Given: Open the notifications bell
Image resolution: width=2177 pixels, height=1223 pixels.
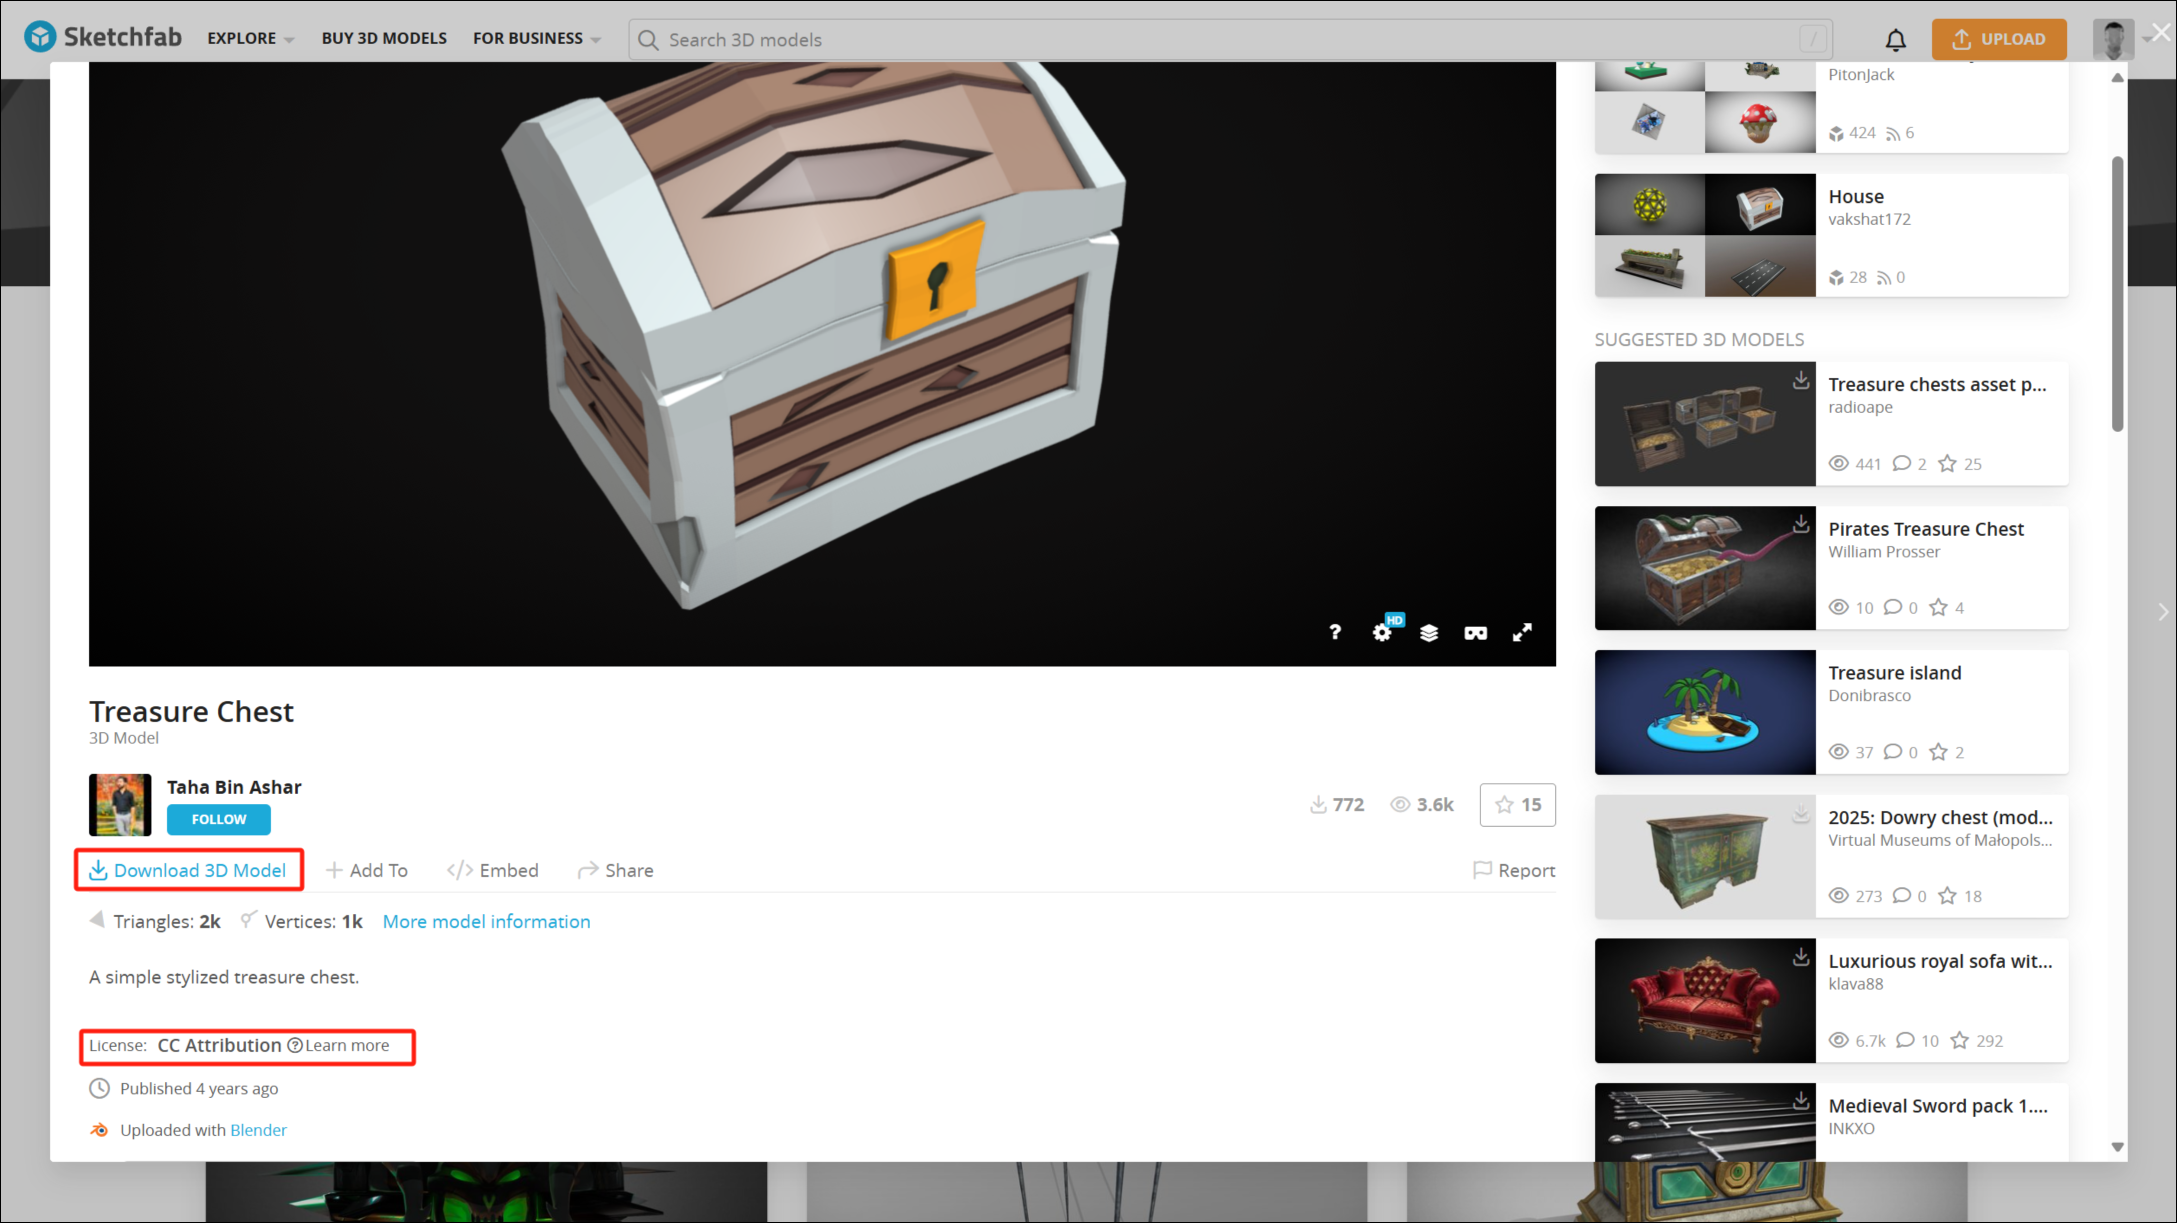Looking at the screenshot, I should click(1895, 39).
